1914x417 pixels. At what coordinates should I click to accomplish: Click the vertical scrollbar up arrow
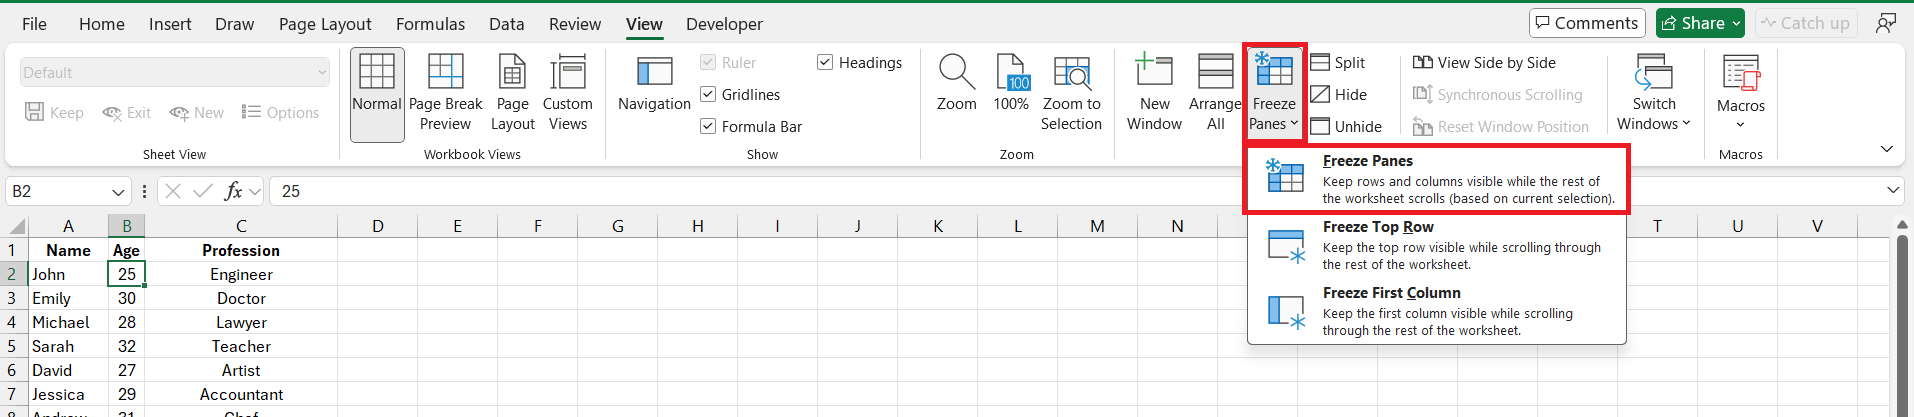click(1901, 225)
